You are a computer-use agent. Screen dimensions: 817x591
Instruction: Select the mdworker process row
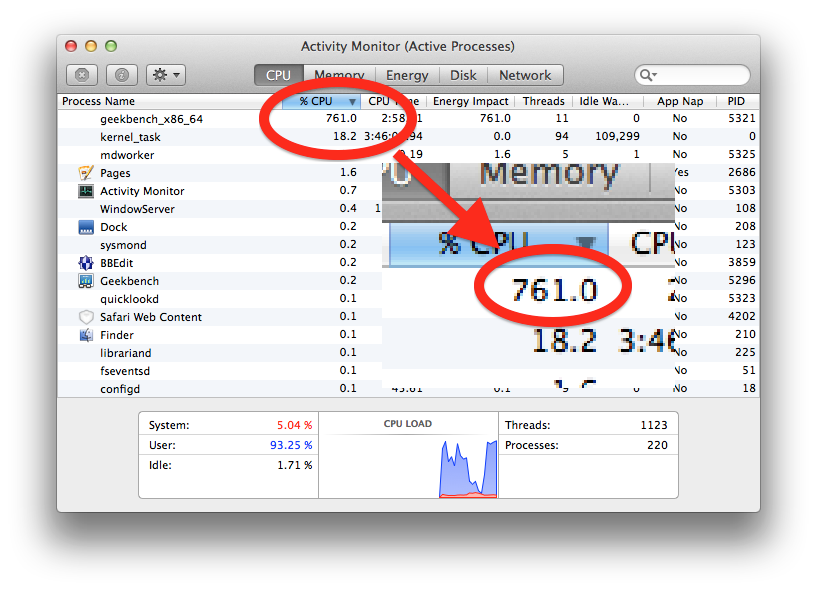pyautogui.click(x=408, y=155)
